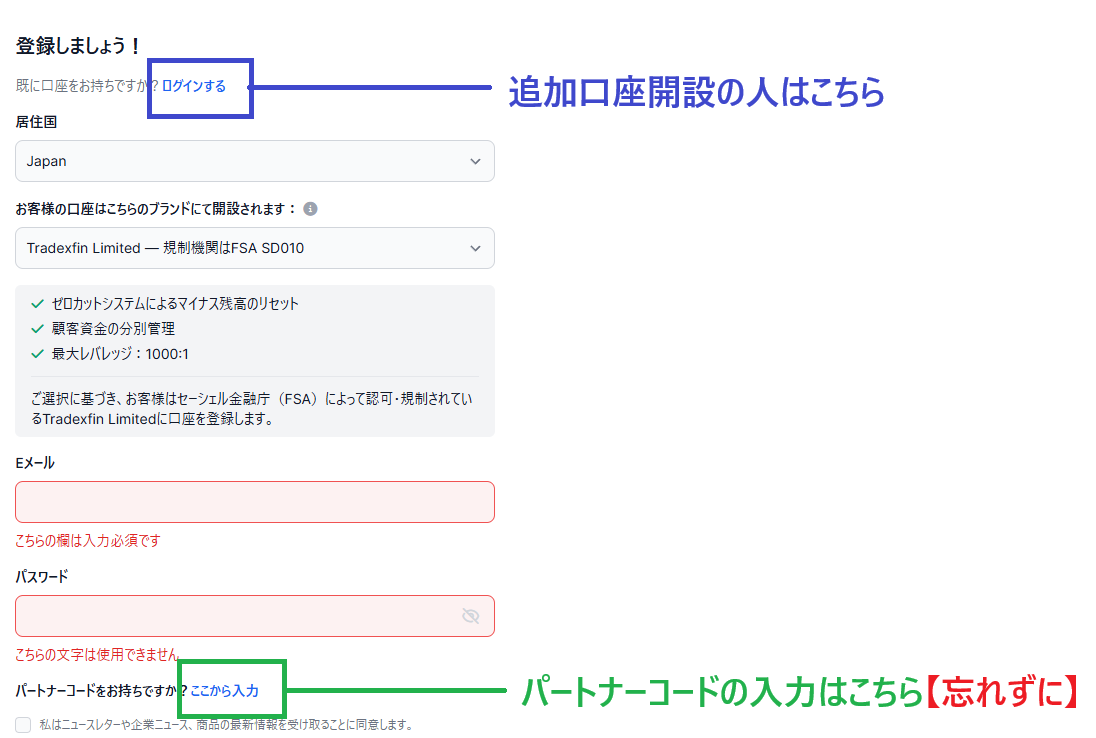Image resolution: width=1096 pixels, height=738 pixels.
Task: Focus the パスワード input field
Action: 235,616
